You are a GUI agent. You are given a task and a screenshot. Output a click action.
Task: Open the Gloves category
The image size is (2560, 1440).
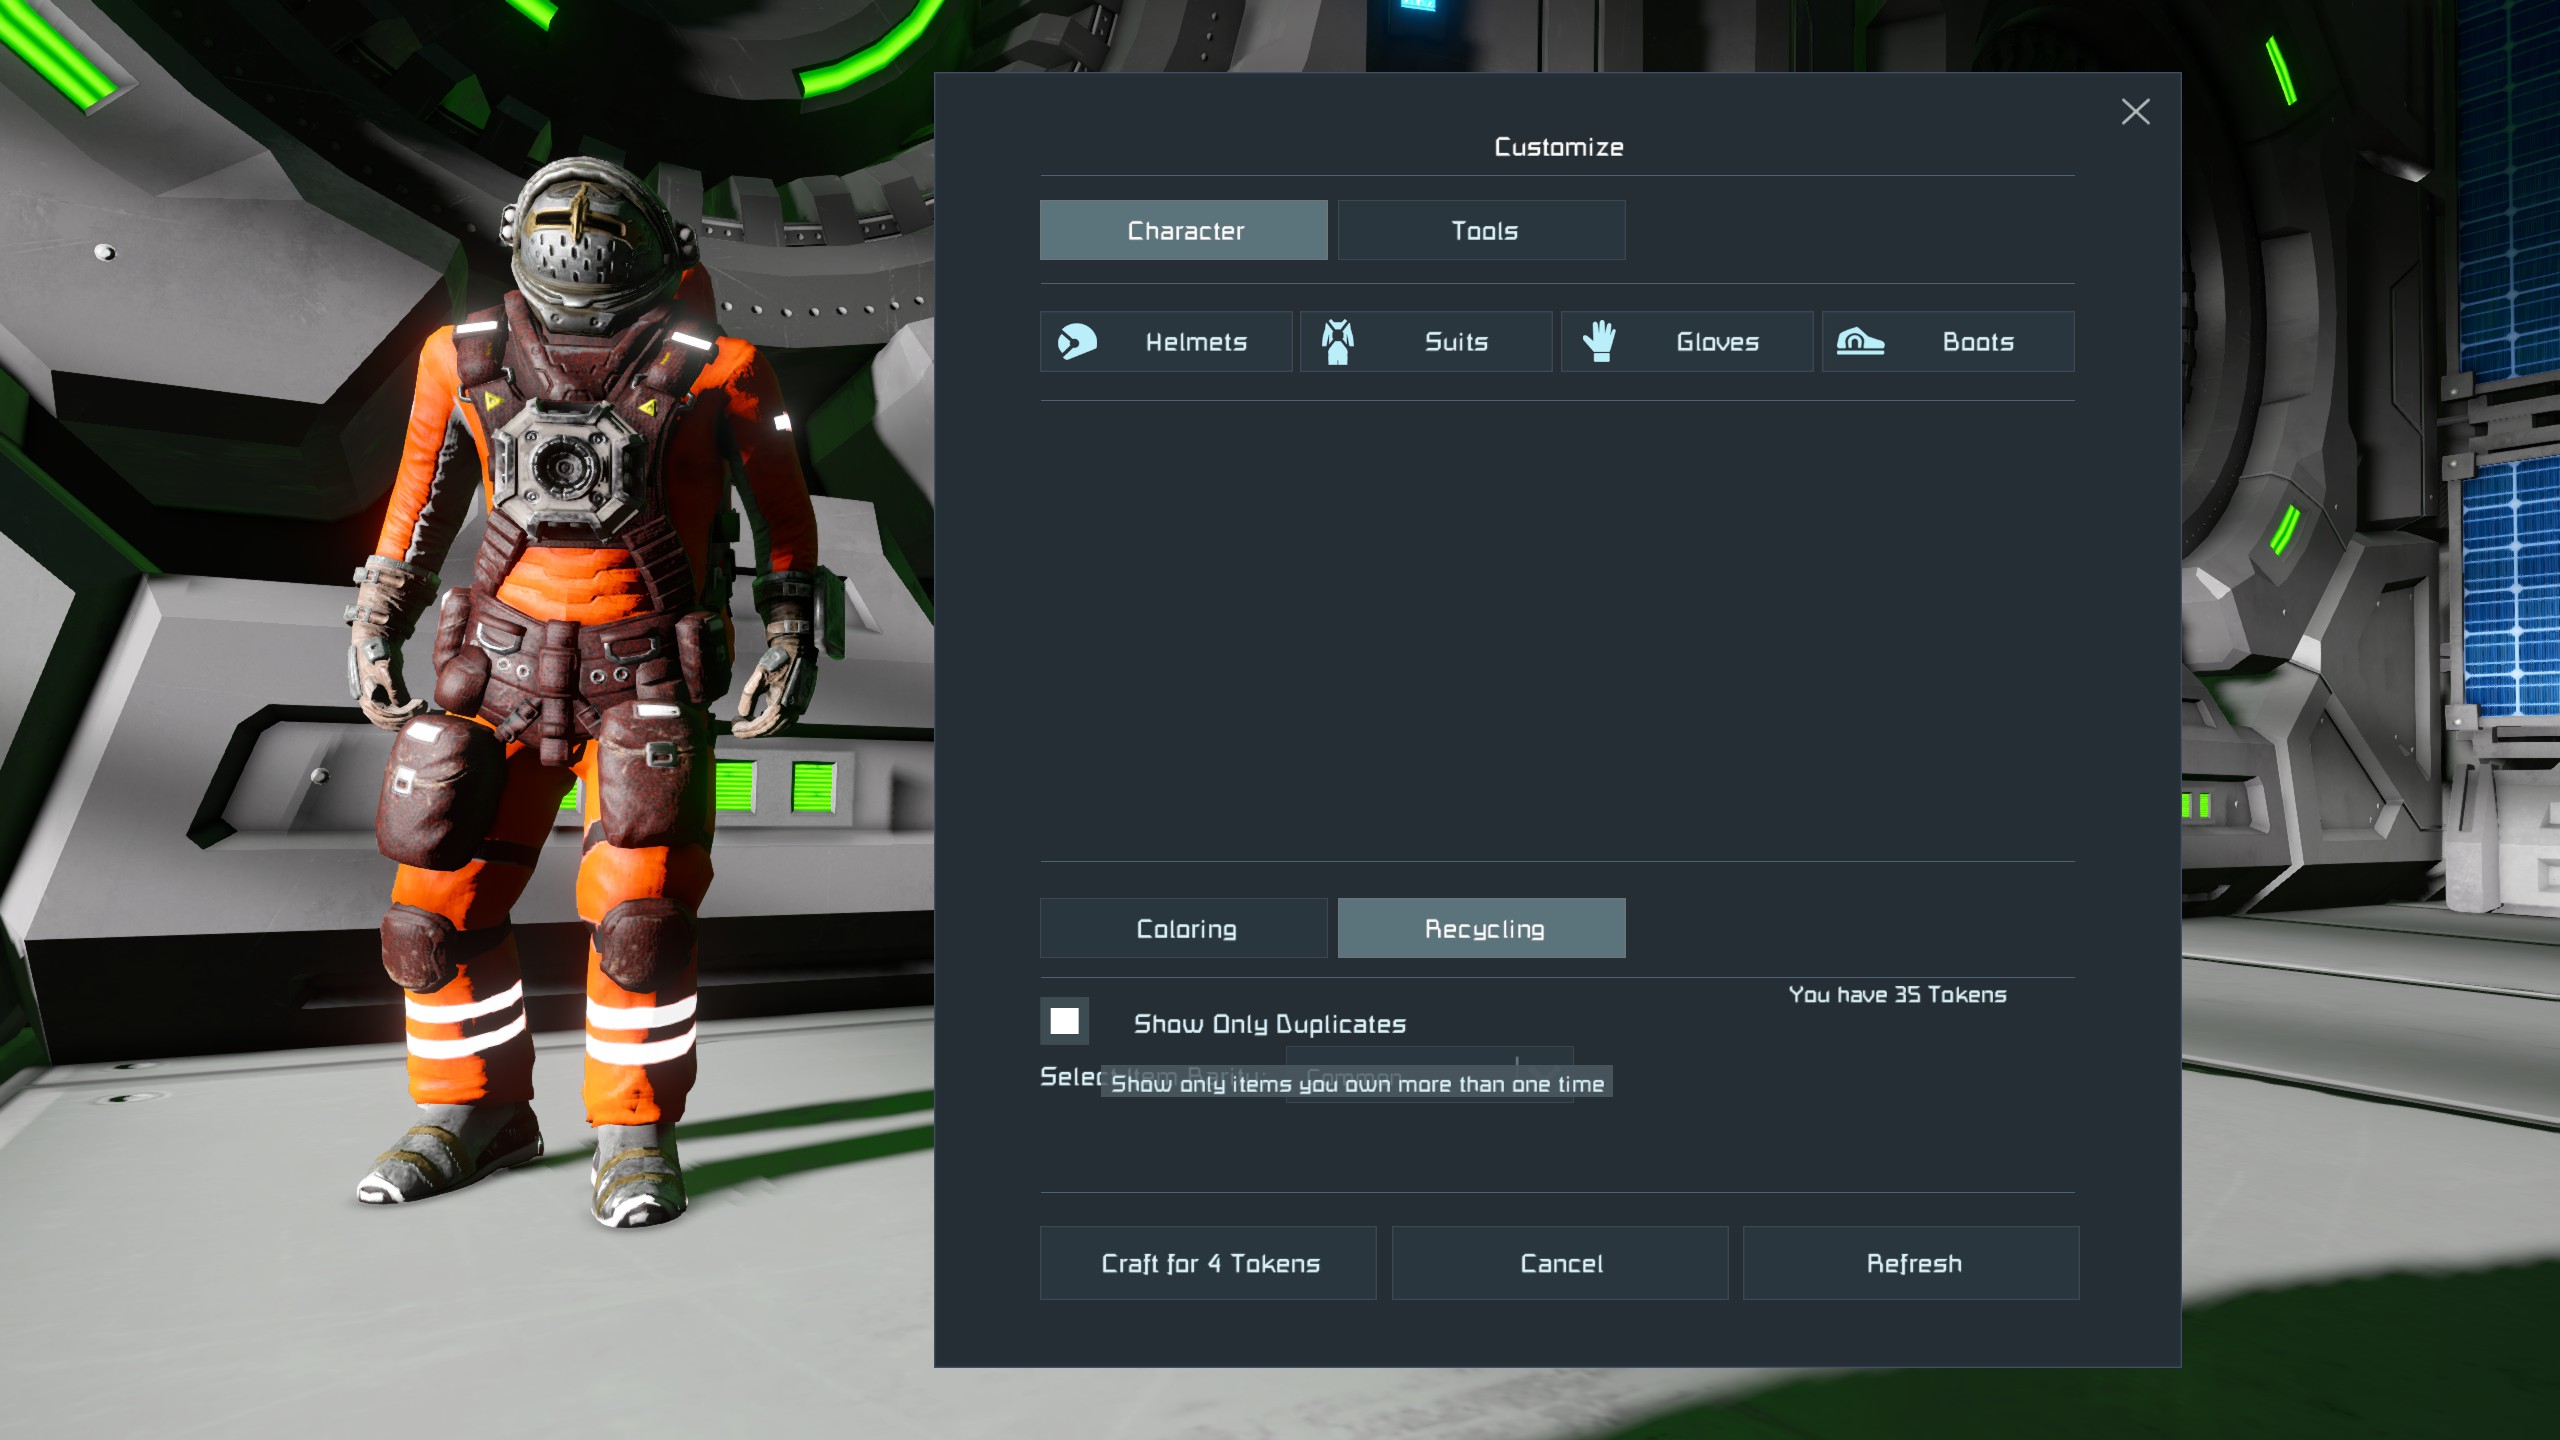coord(1716,342)
